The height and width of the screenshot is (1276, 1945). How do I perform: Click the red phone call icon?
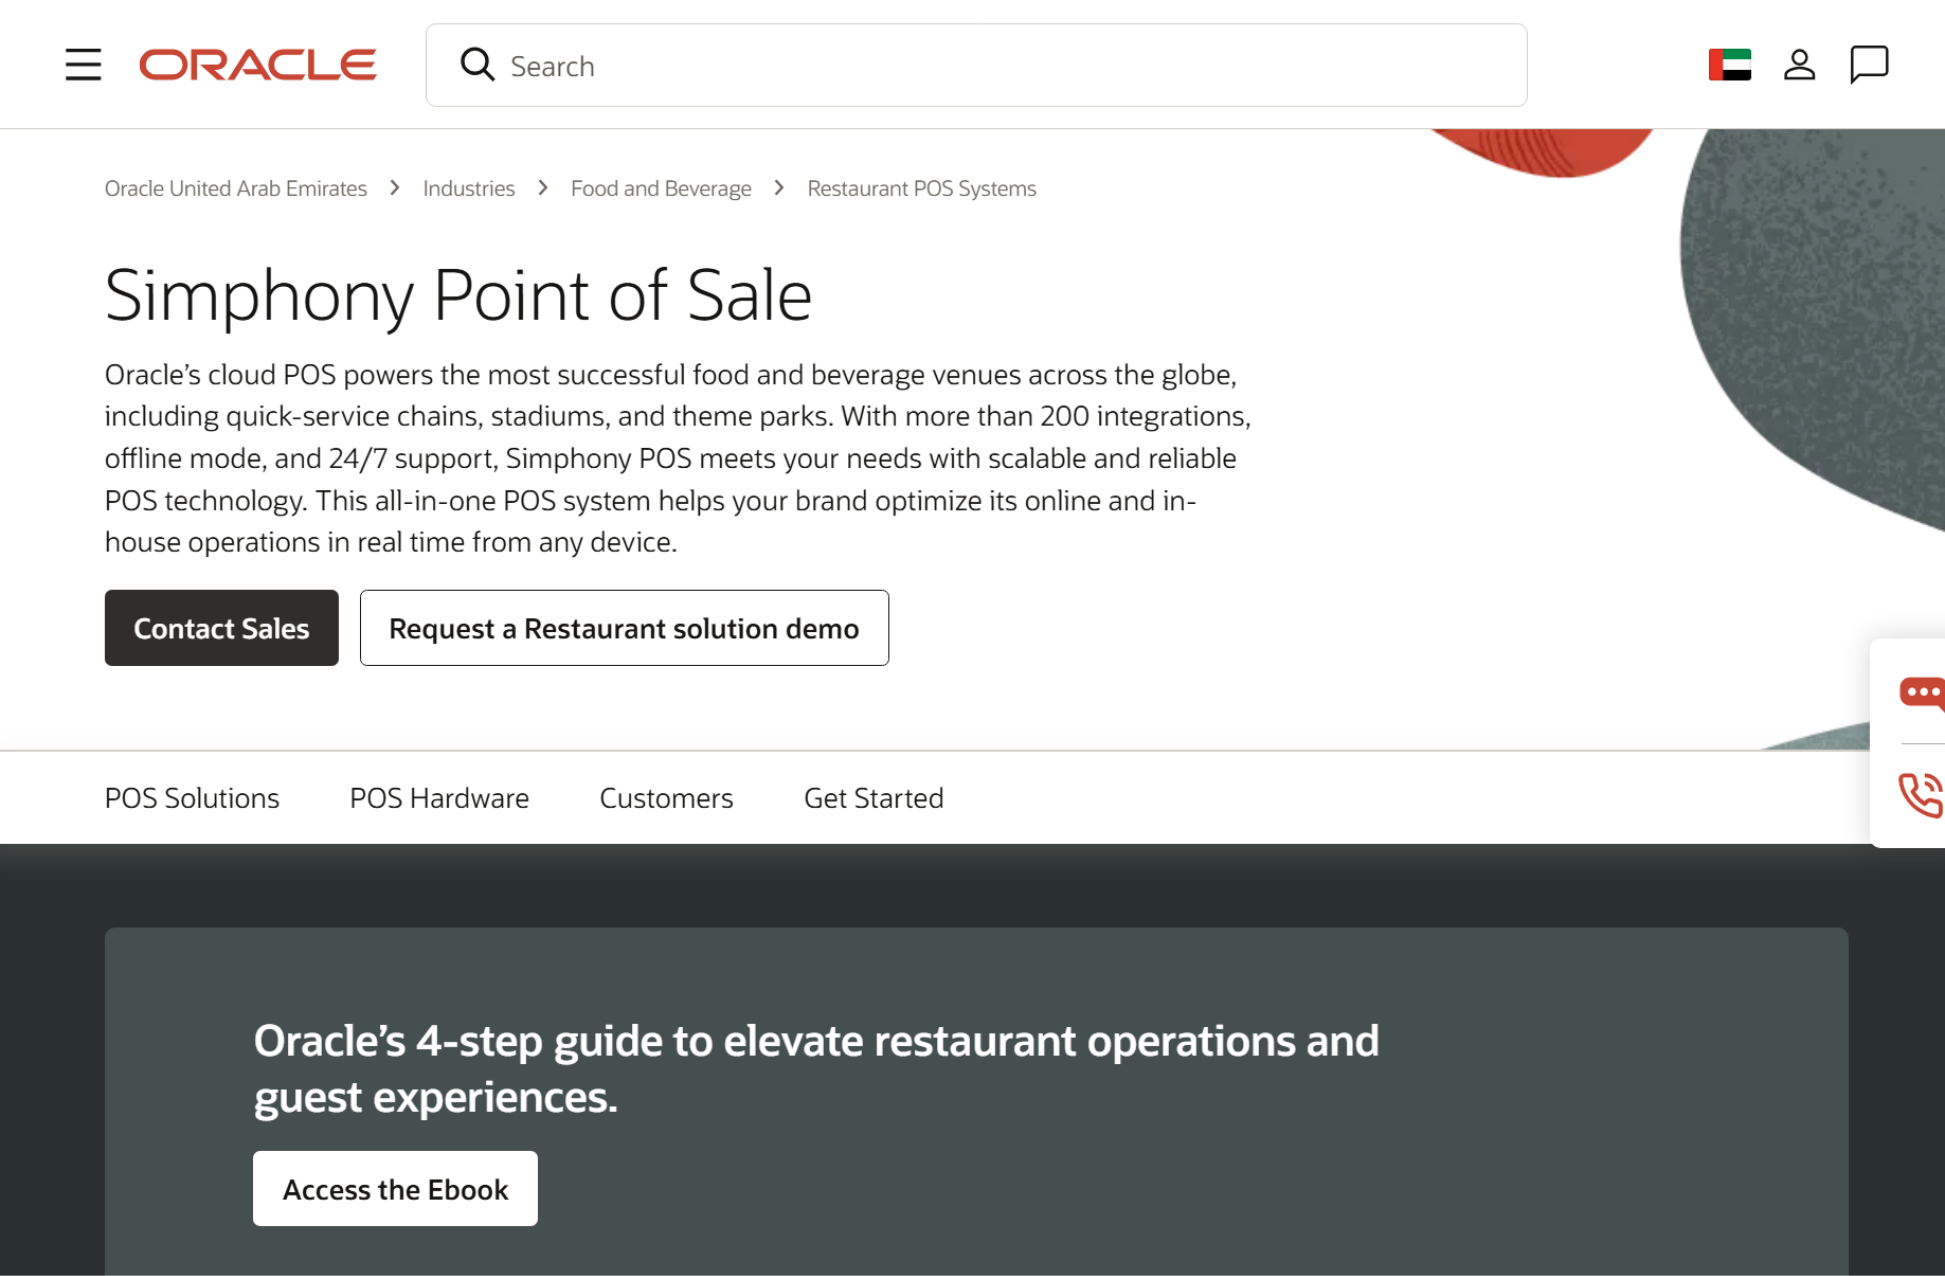(x=1921, y=796)
